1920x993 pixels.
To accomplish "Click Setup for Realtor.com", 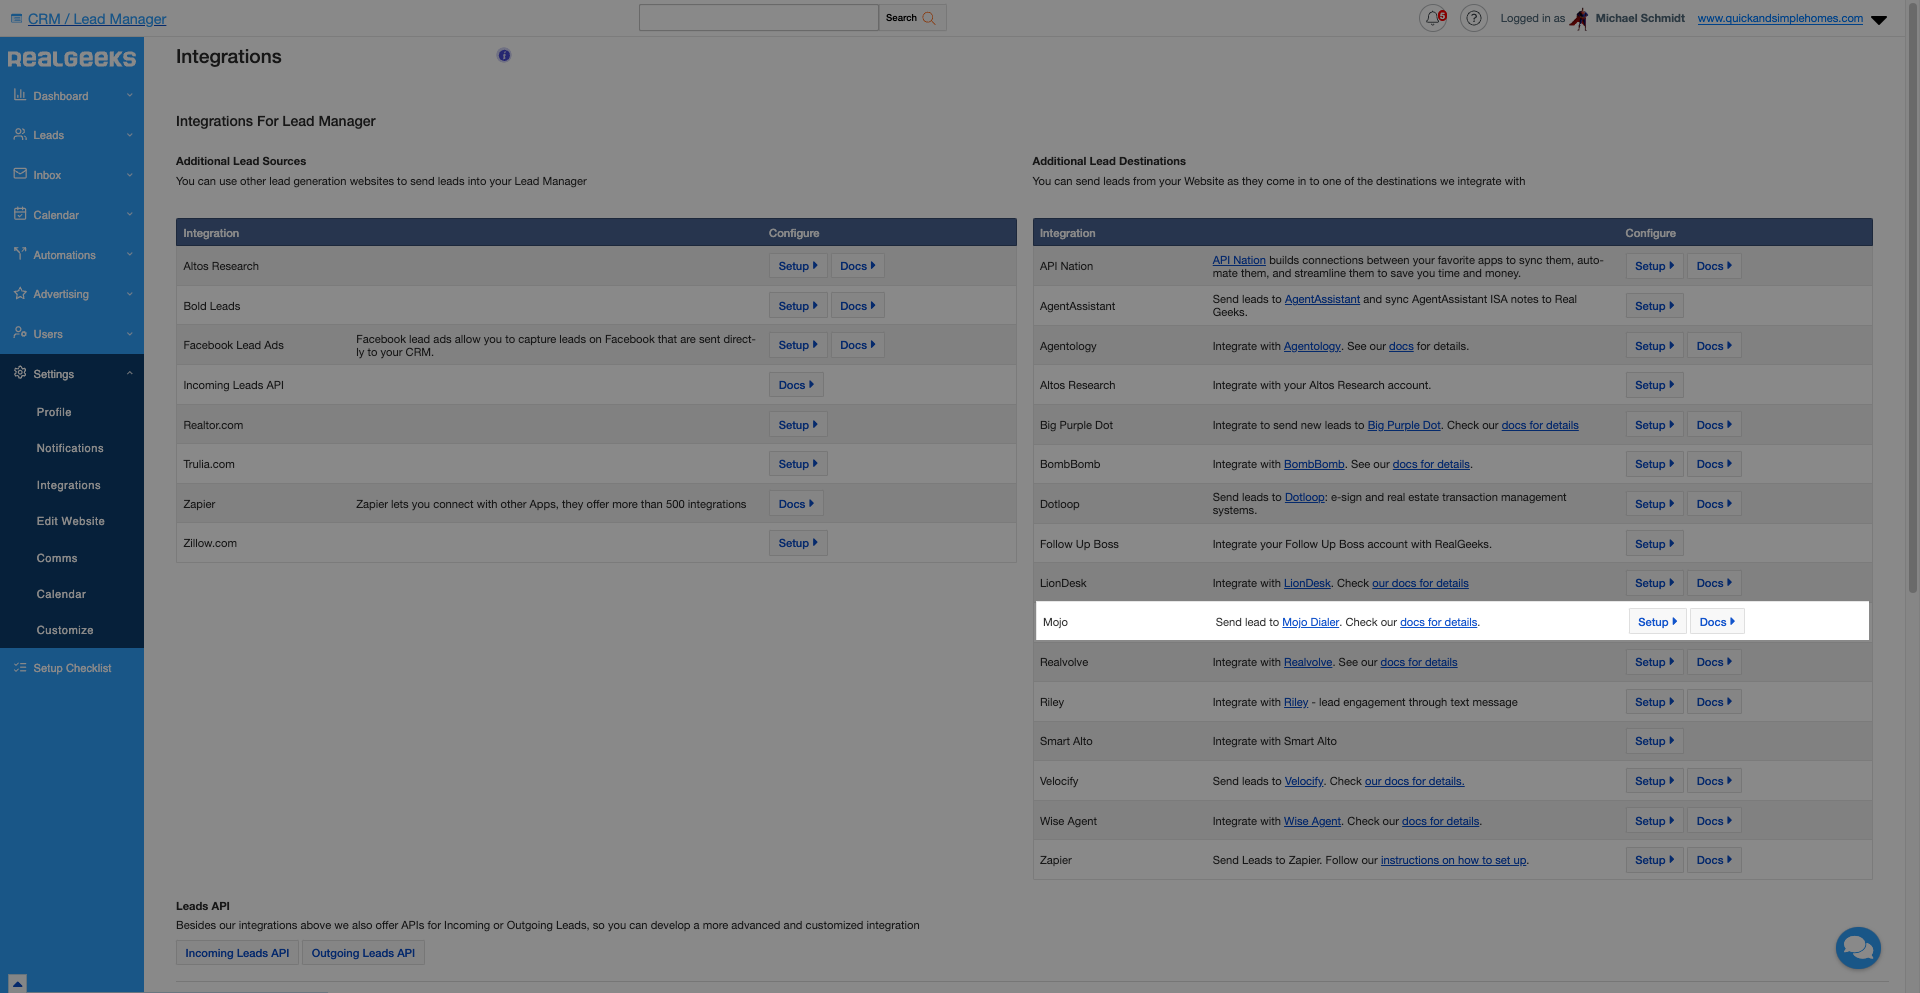I will pos(798,425).
